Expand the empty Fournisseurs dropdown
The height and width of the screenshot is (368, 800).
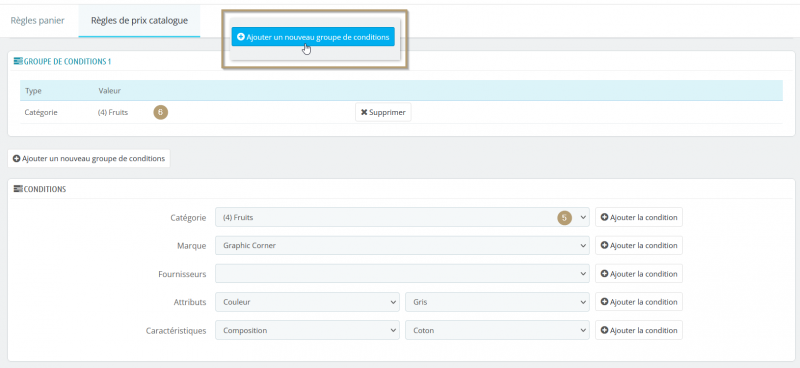(402, 274)
